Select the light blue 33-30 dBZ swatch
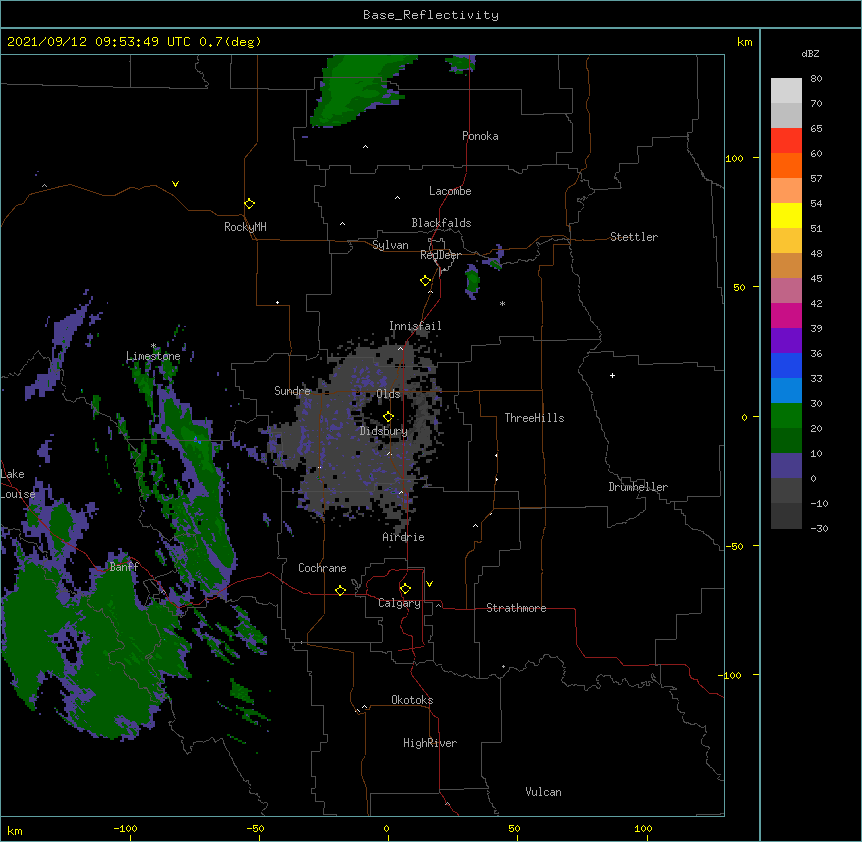Screen dimensions: 862x842 [786, 390]
